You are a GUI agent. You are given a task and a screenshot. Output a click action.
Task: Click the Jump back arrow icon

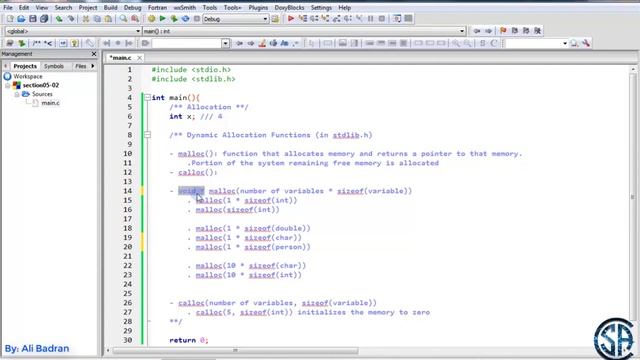pos(477,31)
